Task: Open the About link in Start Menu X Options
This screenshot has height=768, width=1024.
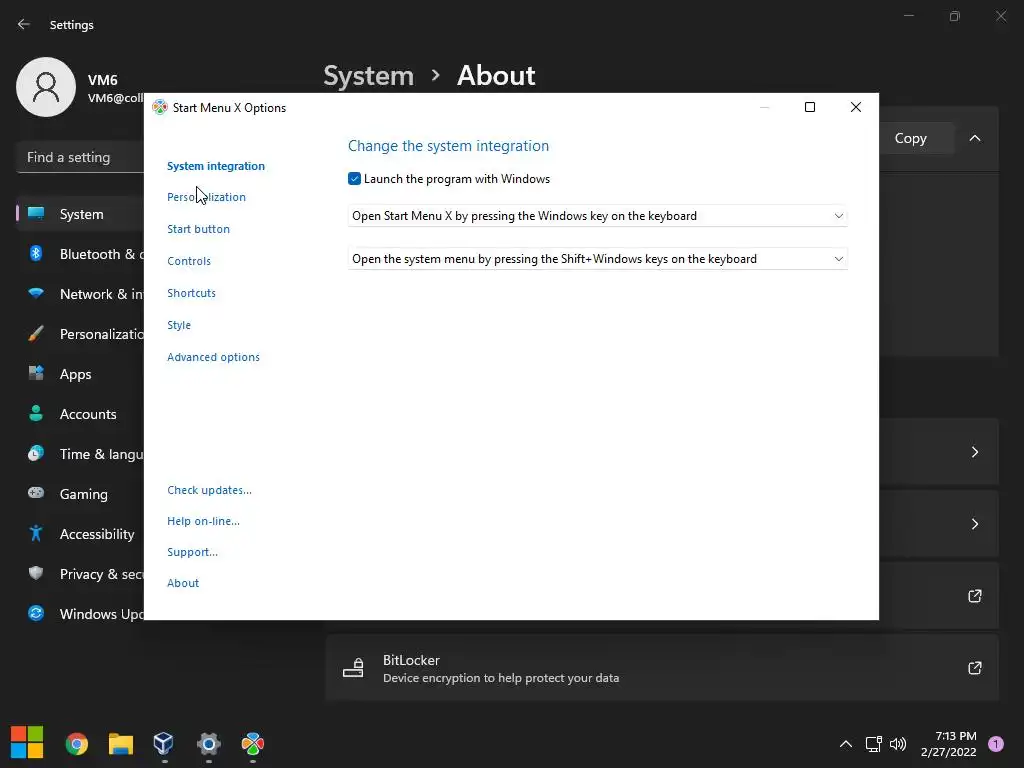Action: click(183, 583)
